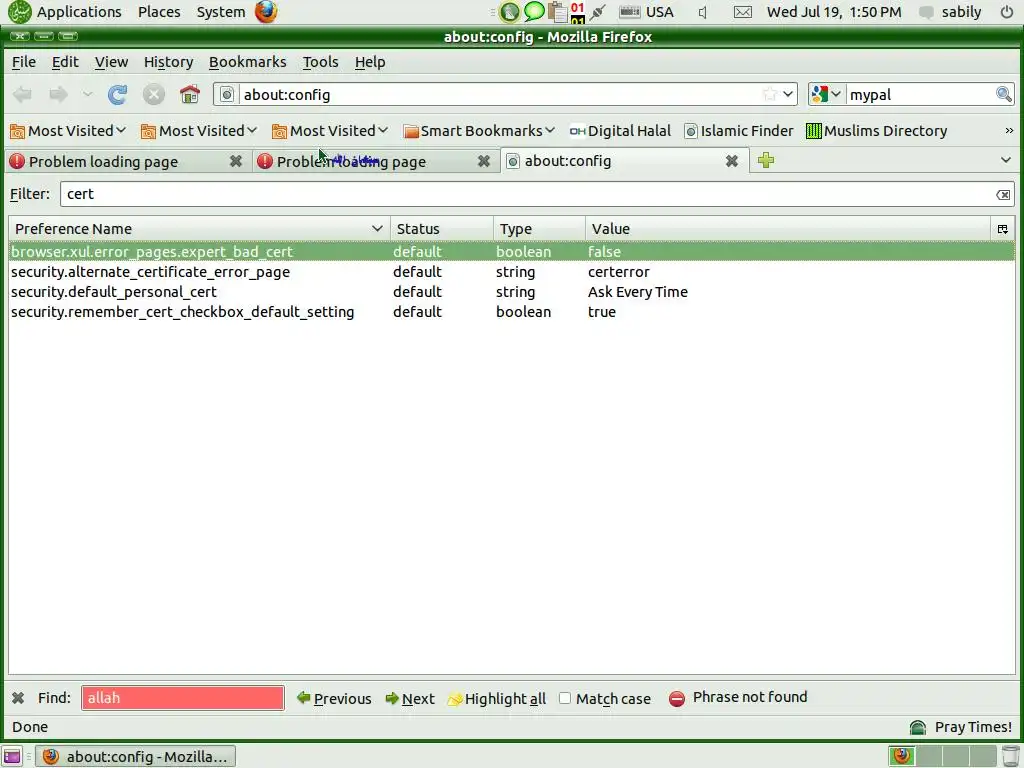Sort by Preference Name column header

(x=199, y=229)
